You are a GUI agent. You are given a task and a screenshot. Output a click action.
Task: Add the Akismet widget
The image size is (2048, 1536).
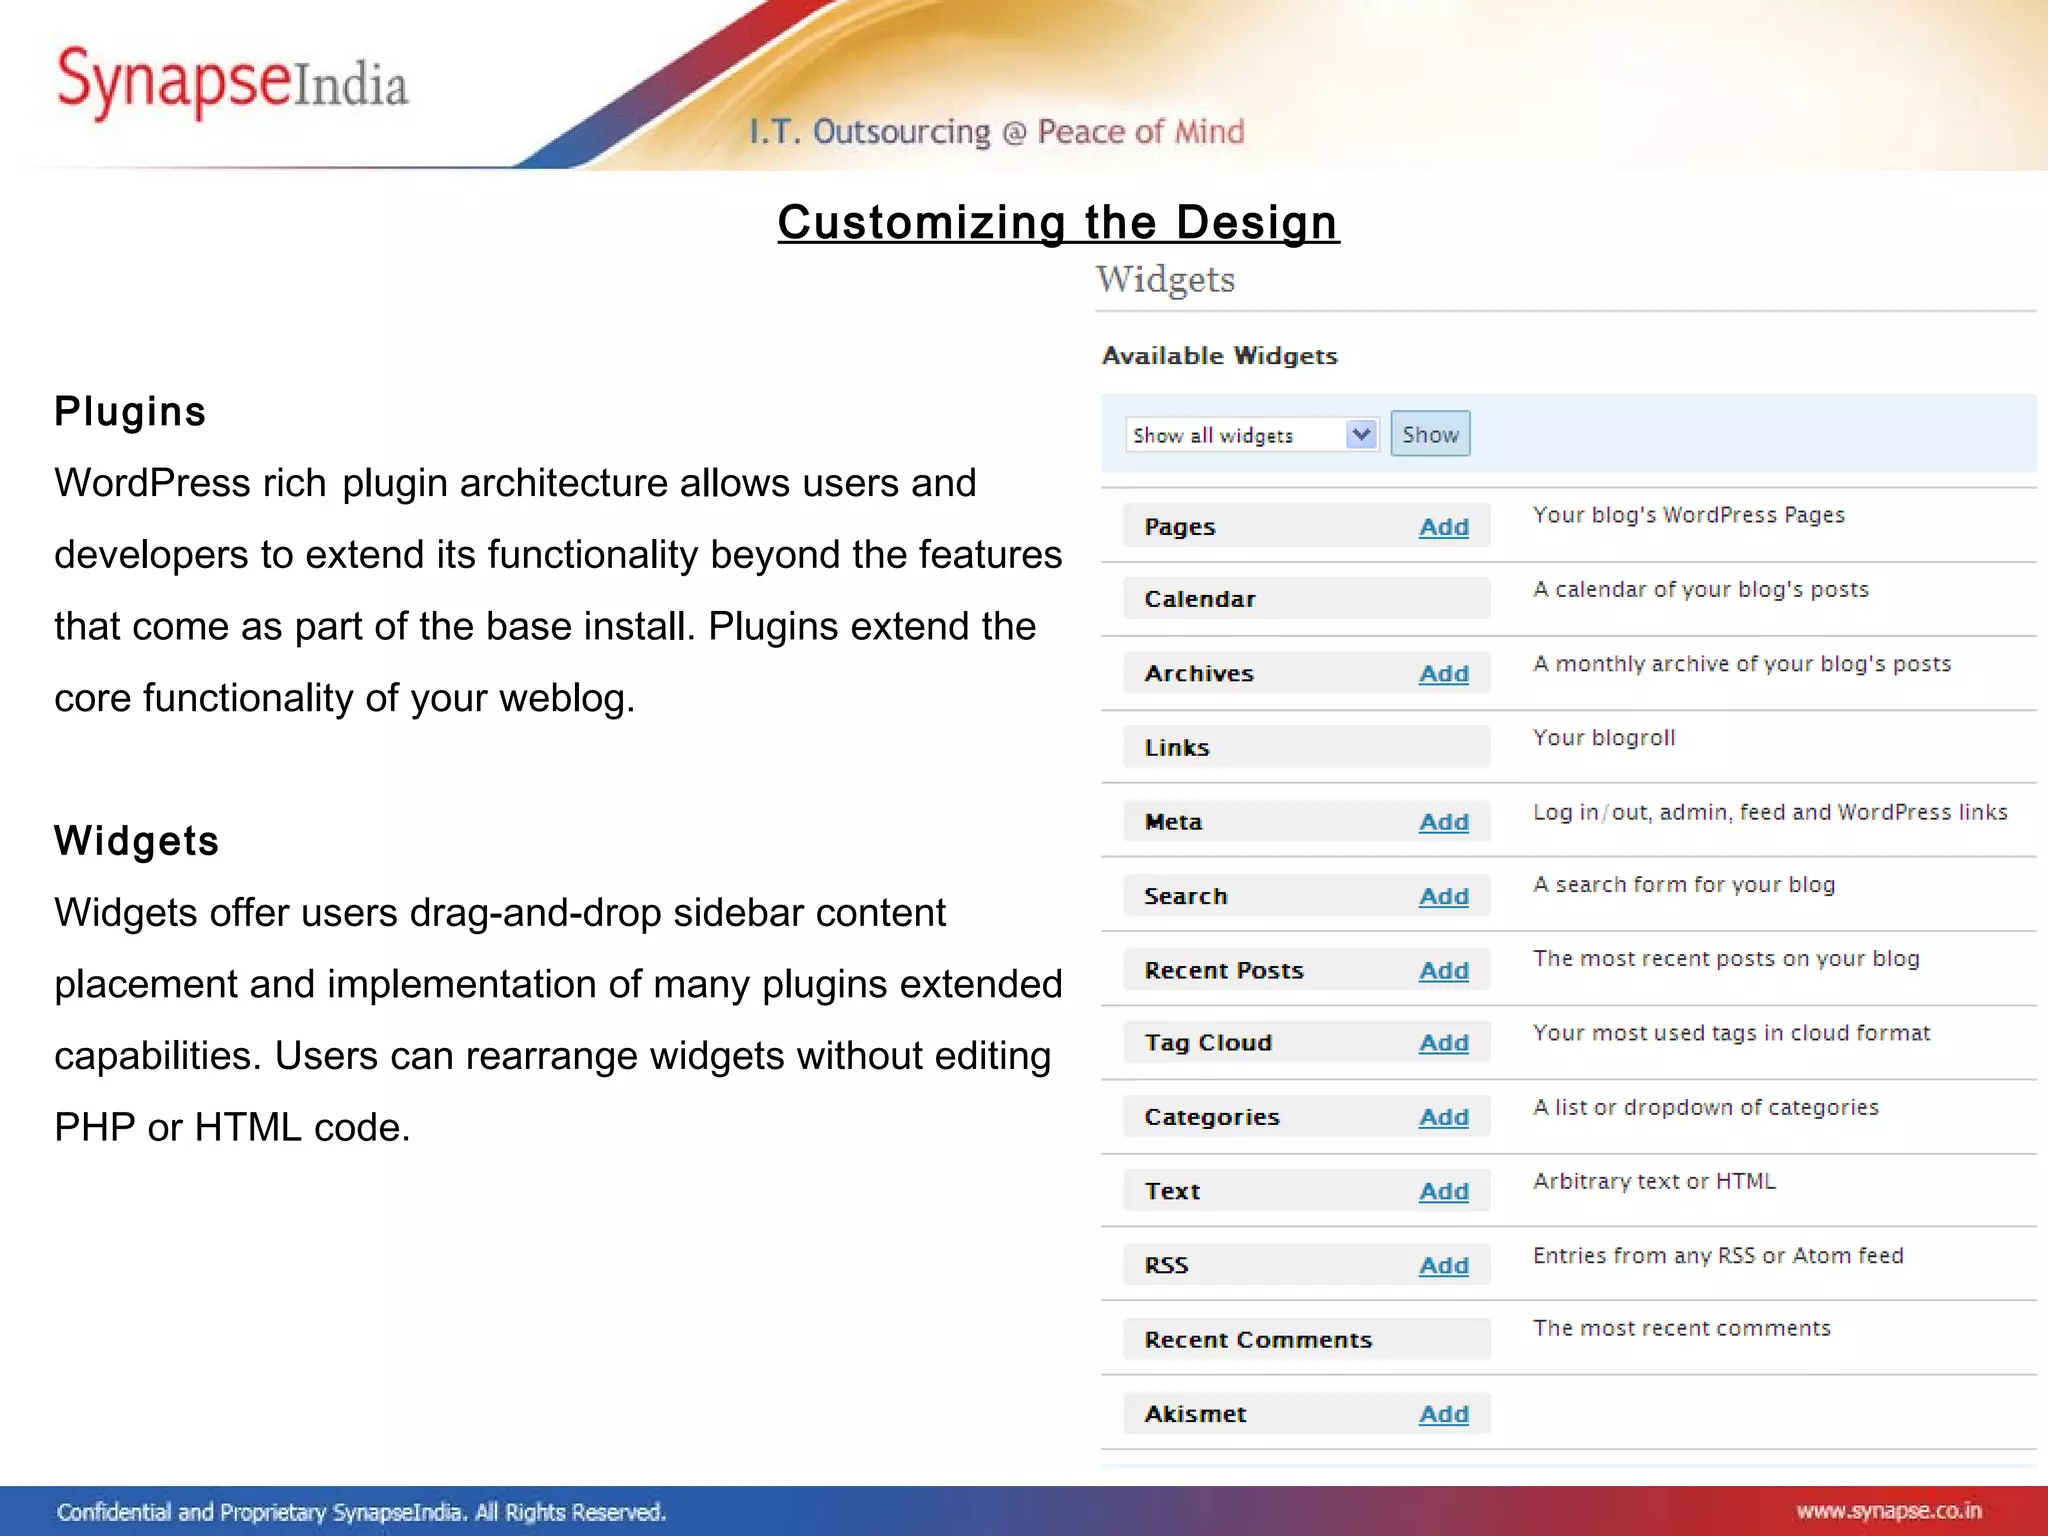click(x=1444, y=1415)
